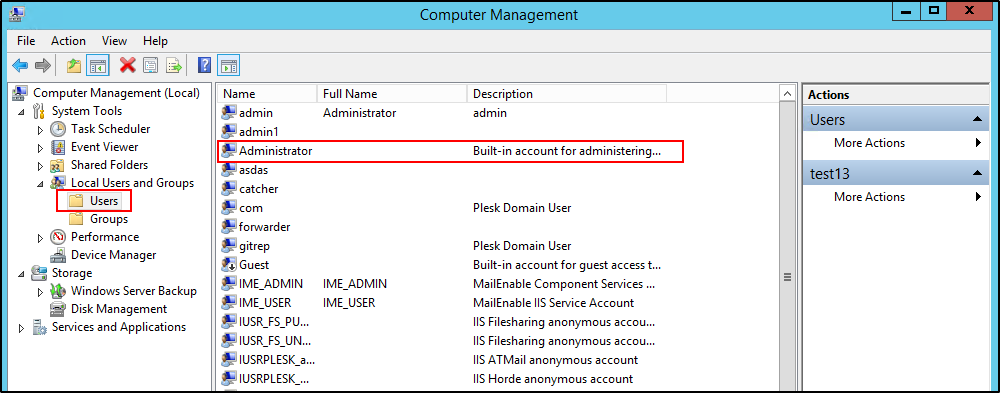Expand Services and Applications node
The width and height of the screenshot is (1000, 393).
point(22,328)
